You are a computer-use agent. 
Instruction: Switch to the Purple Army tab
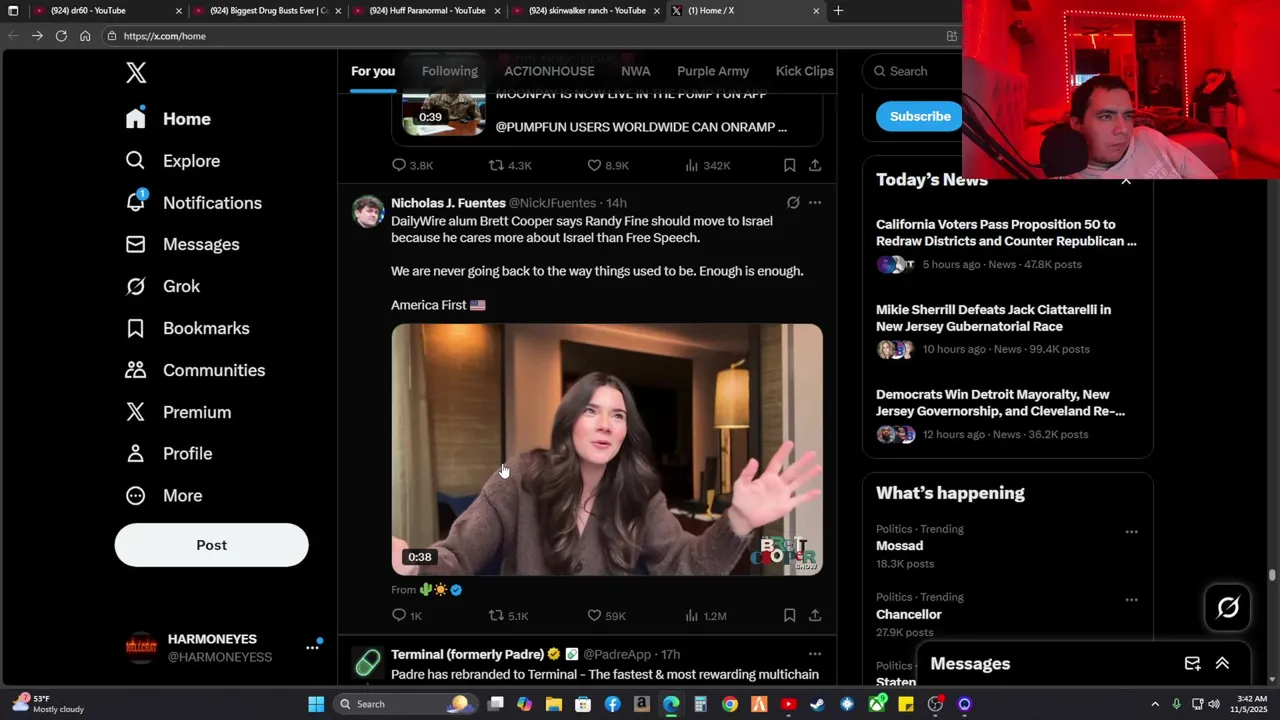tap(713, 71)
